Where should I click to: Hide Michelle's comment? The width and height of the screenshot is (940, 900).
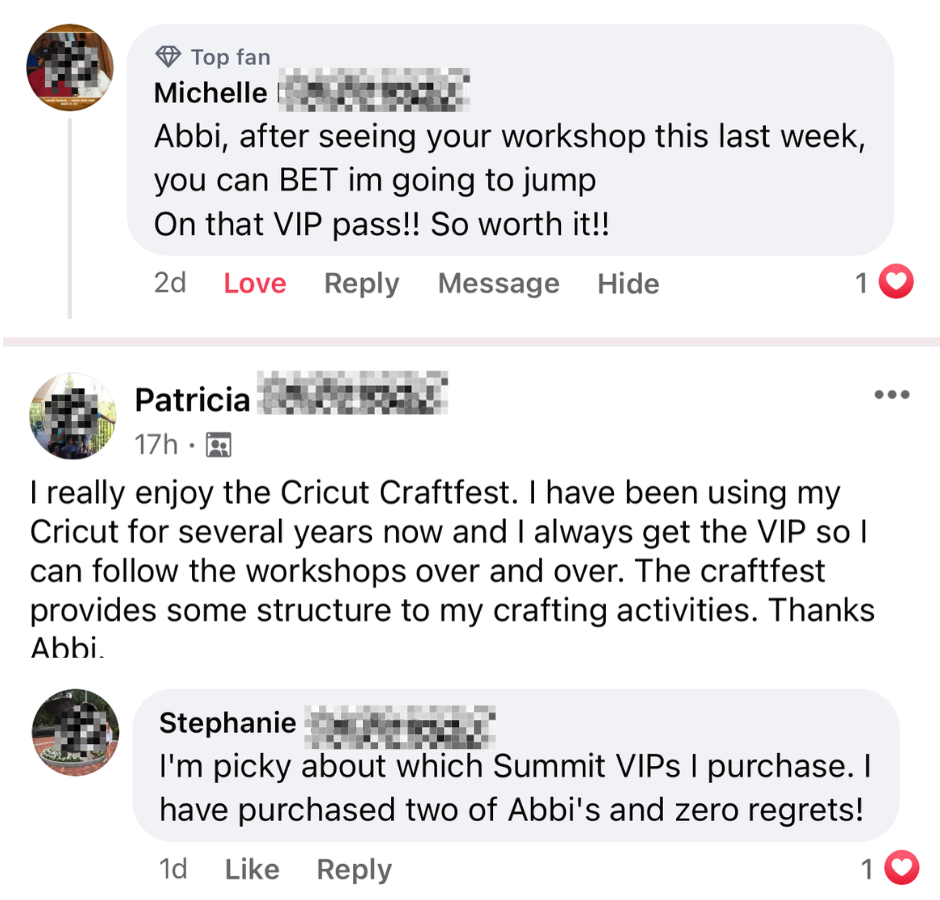click(x=628, y=283)
